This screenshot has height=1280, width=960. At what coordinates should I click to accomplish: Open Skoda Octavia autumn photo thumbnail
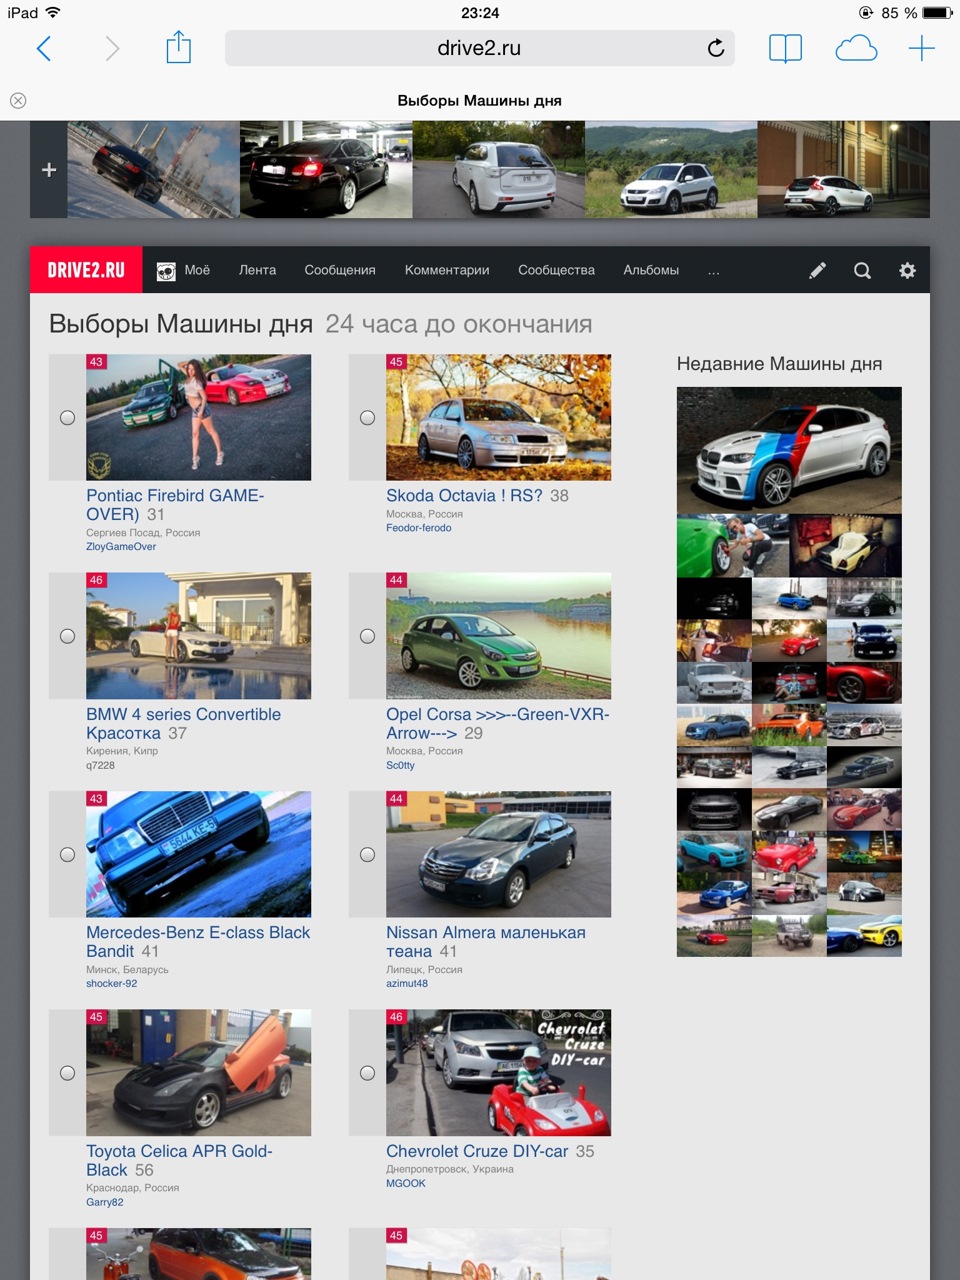click(x=498, y=417)
